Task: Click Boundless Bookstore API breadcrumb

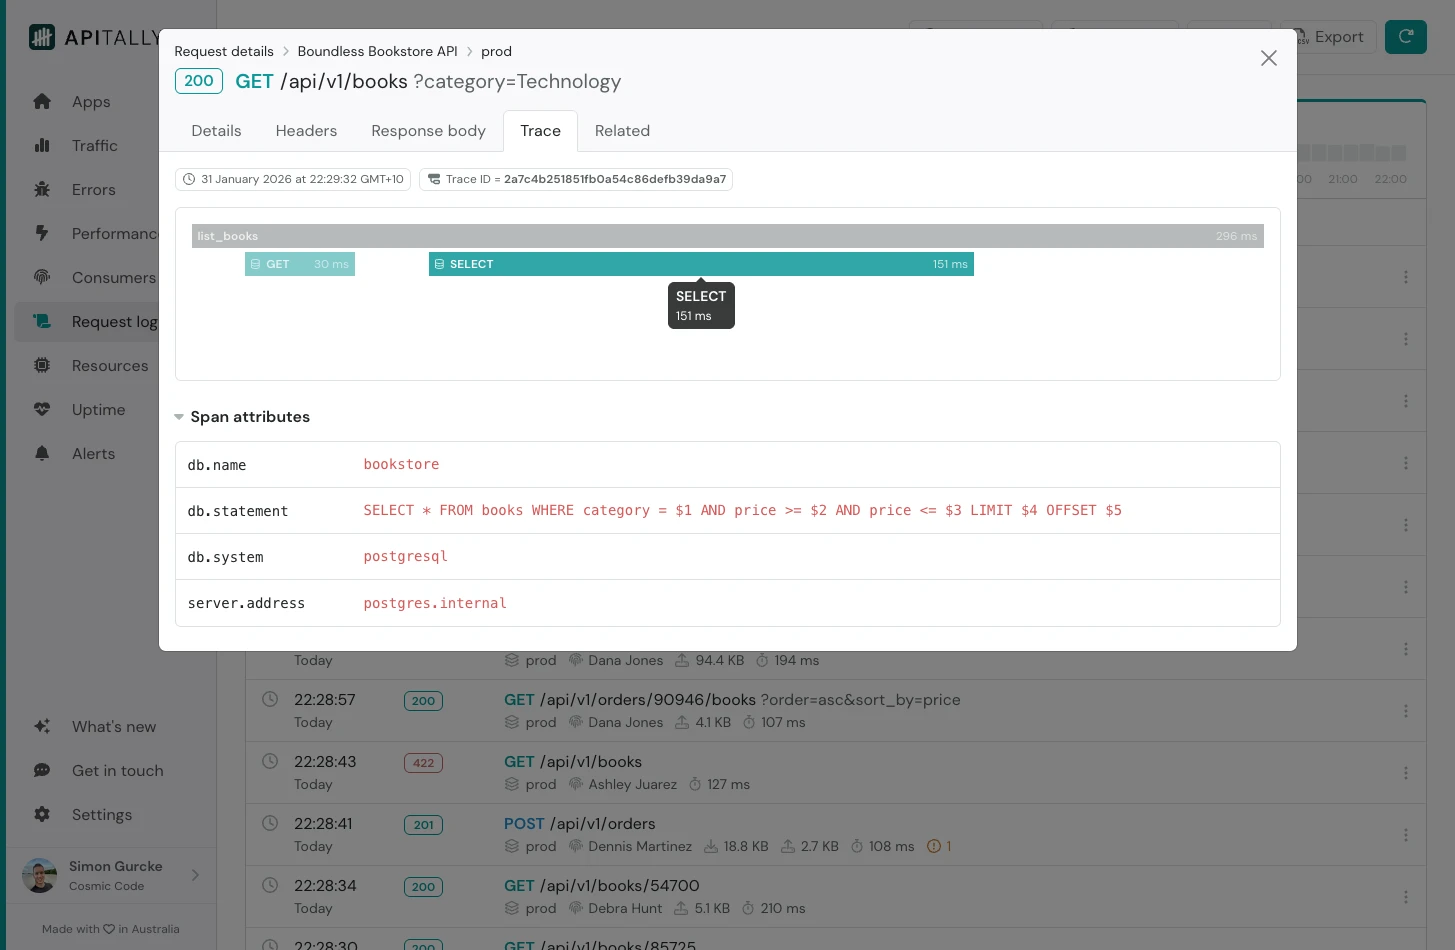Action: tap(377, 51)
